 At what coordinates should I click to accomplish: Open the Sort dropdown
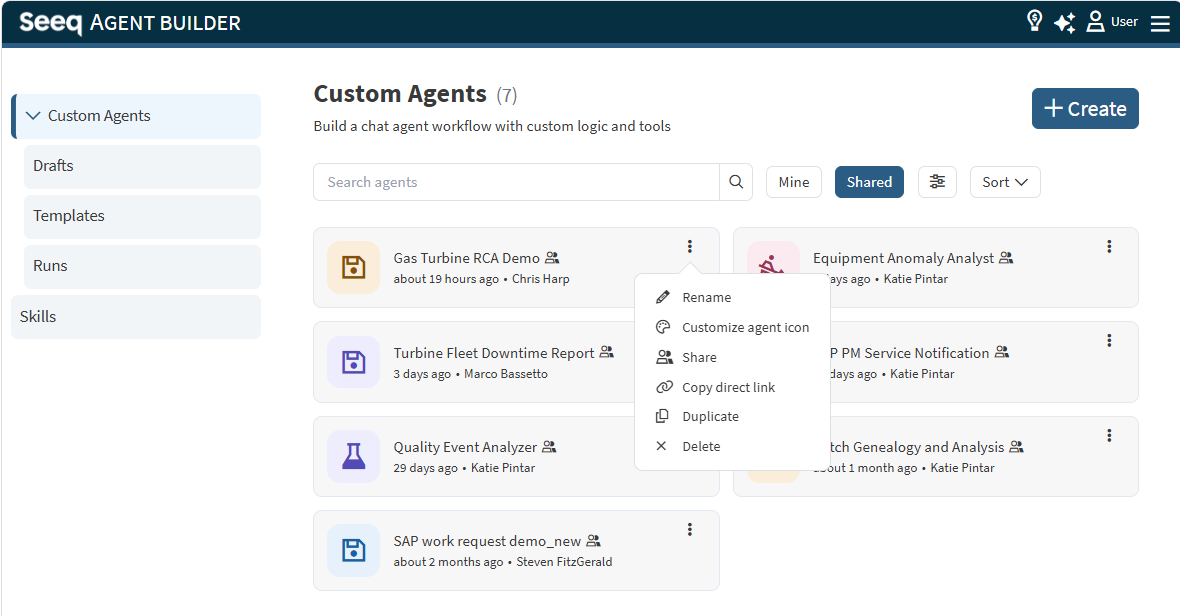point(1005,182)
